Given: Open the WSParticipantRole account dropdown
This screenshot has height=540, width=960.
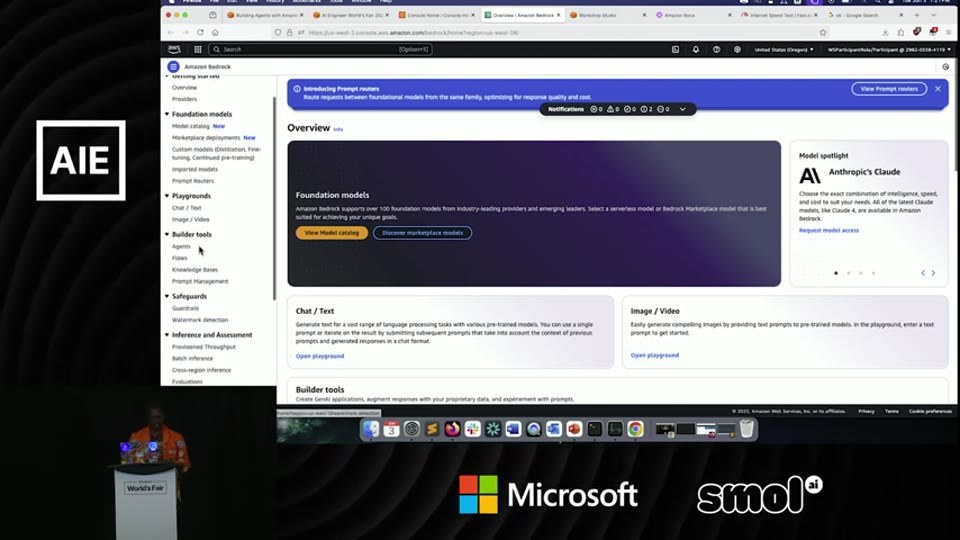Looking at the screenshot, I should tap(889, 50).
